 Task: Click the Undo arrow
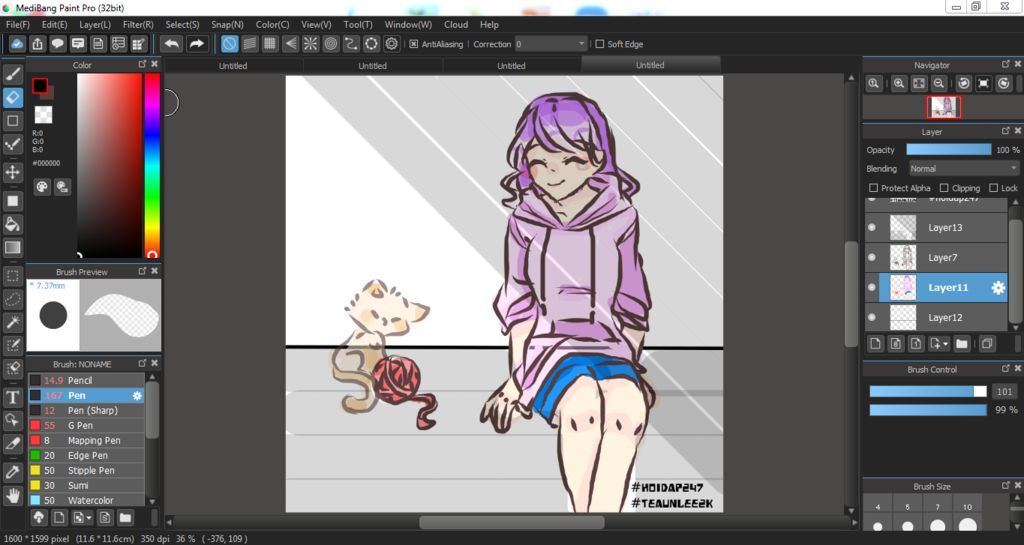click(172, 44)
